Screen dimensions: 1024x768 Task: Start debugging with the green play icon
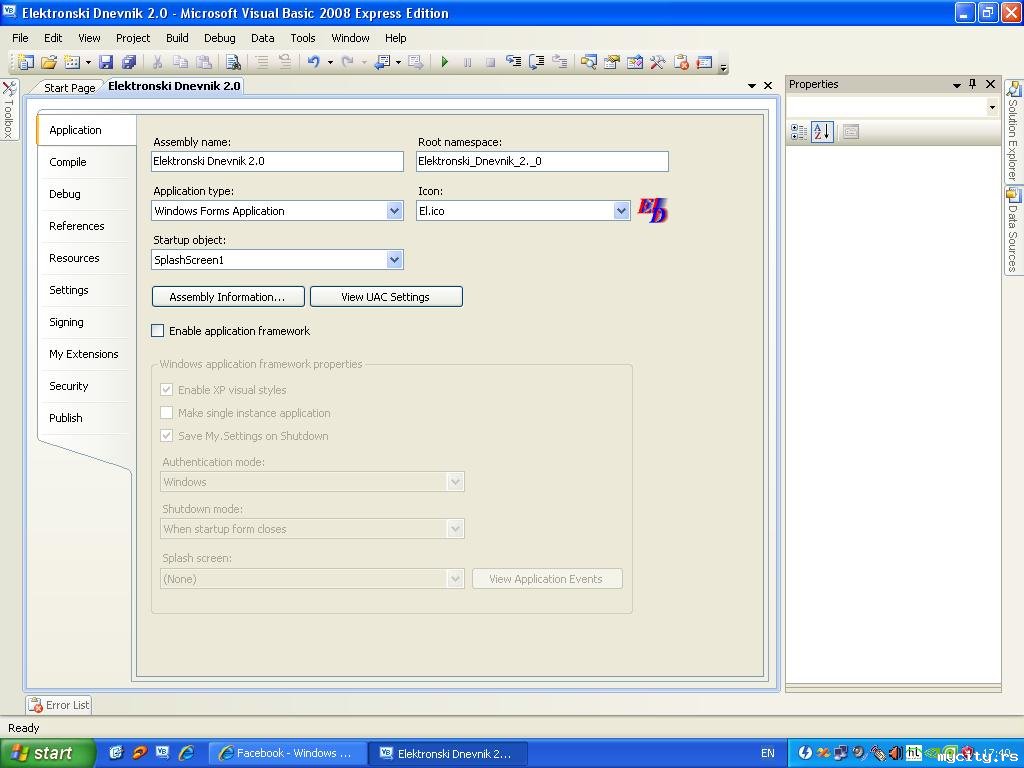[445, 62]
